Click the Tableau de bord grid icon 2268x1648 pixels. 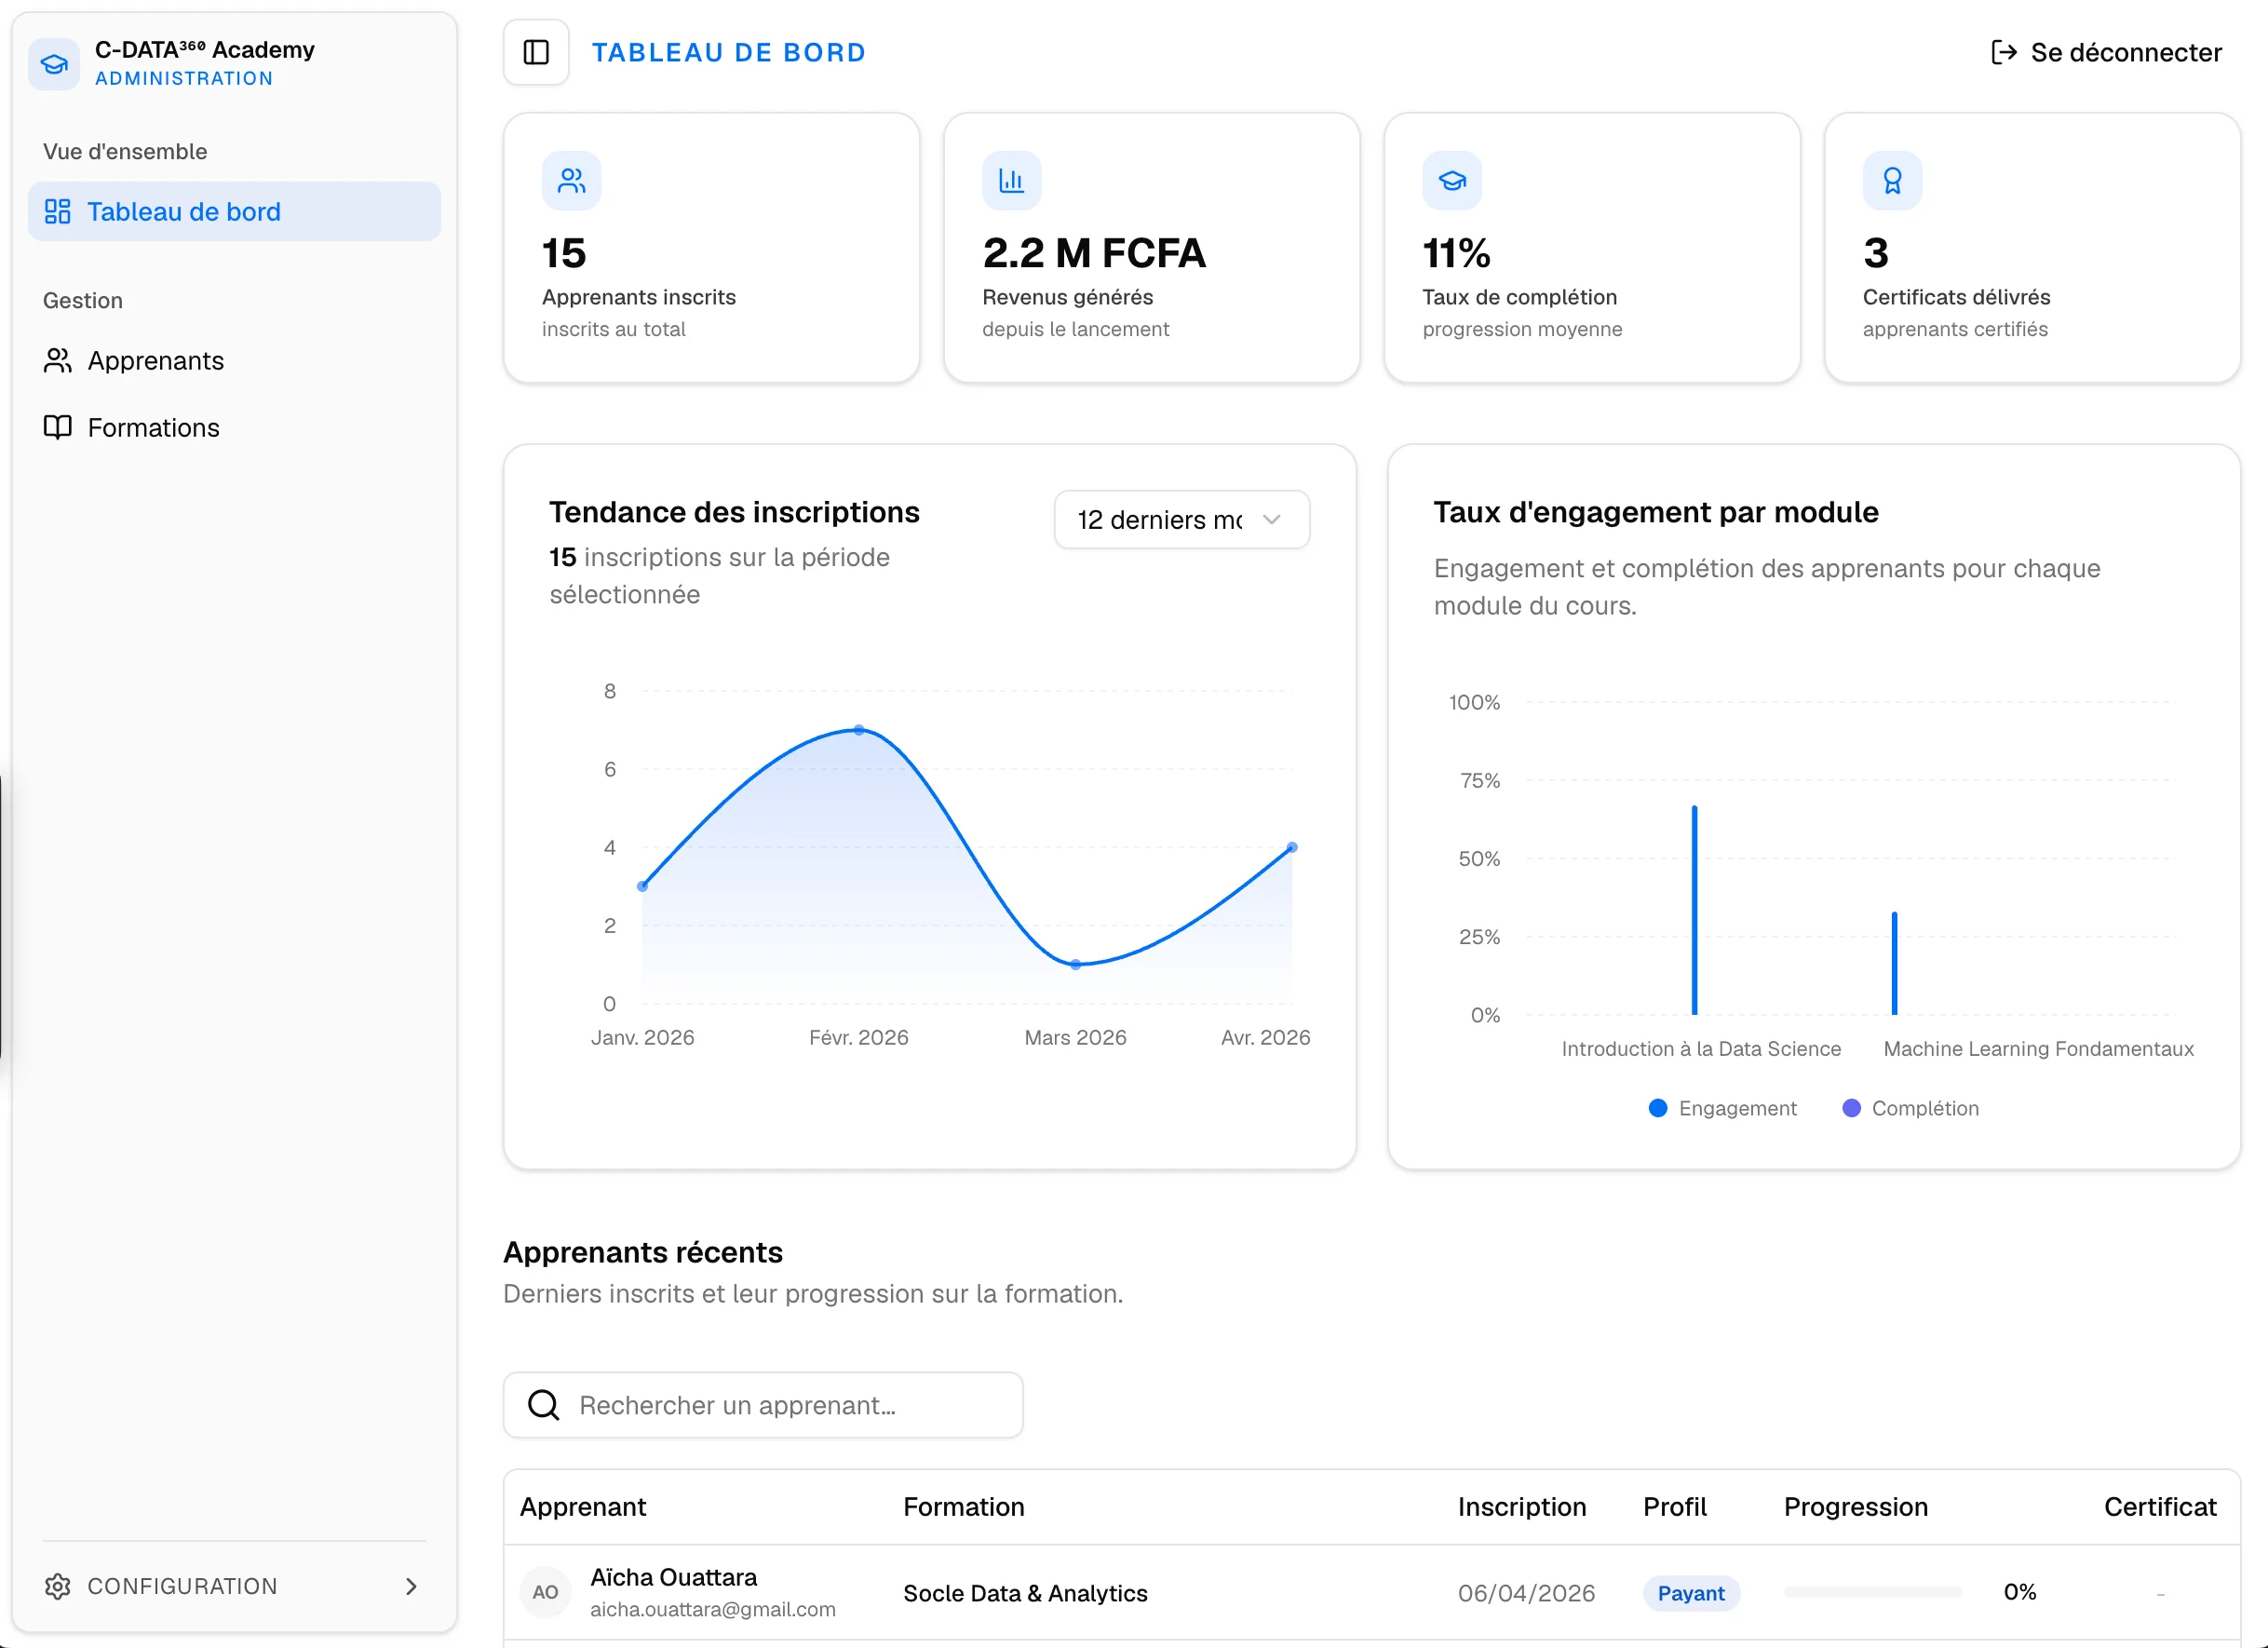click(58, 211)
